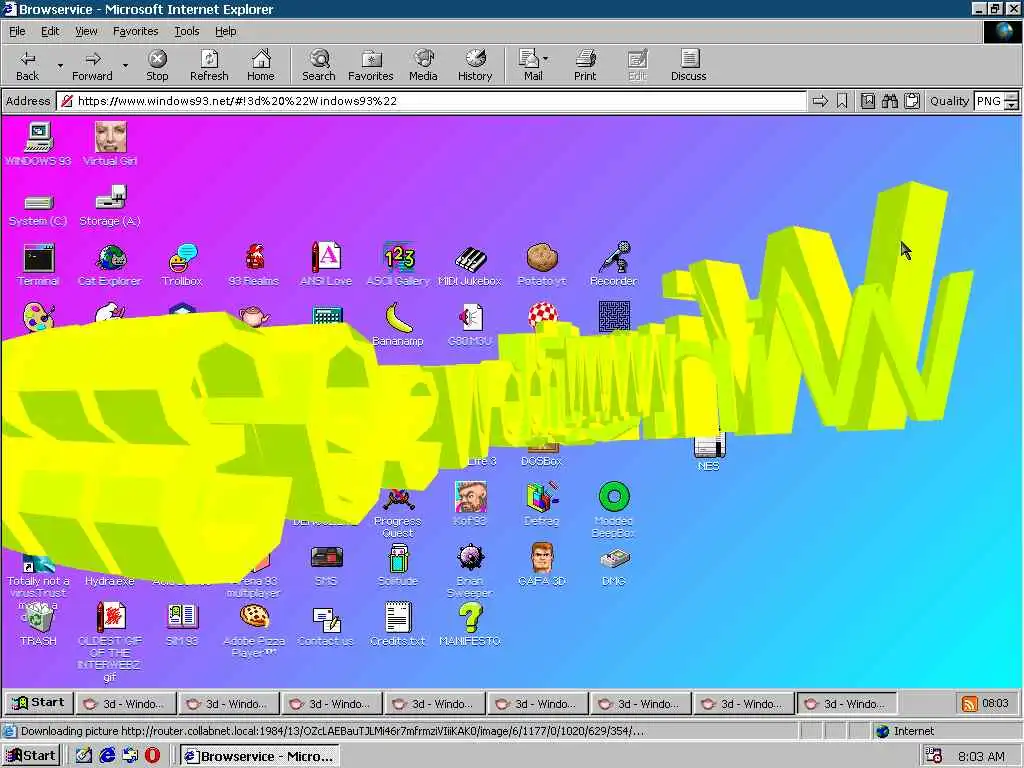This screenshot has width=1024, height=768.
Task: Open the Potato.yt icon
Action: pos(541,265)
